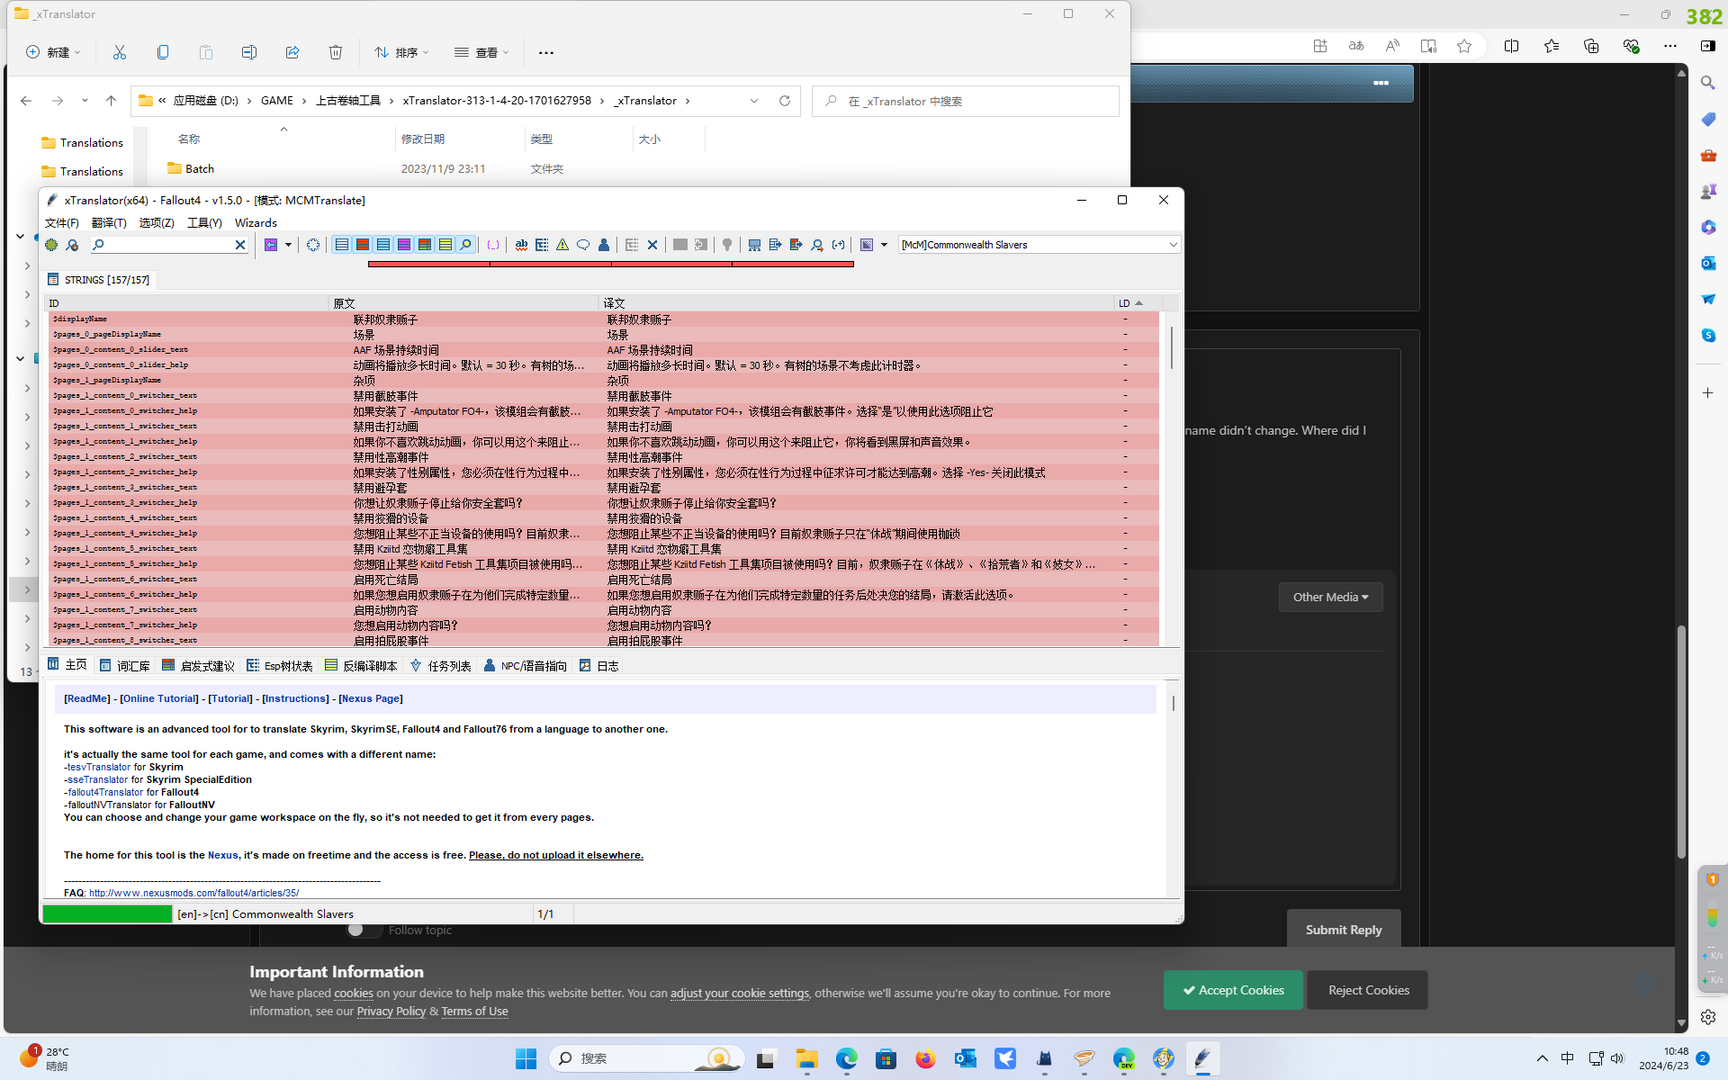Screen dimensions: 1728x1080
Task: Open the 文件(F) menu in xTranslator
Action: coord(62,223)
